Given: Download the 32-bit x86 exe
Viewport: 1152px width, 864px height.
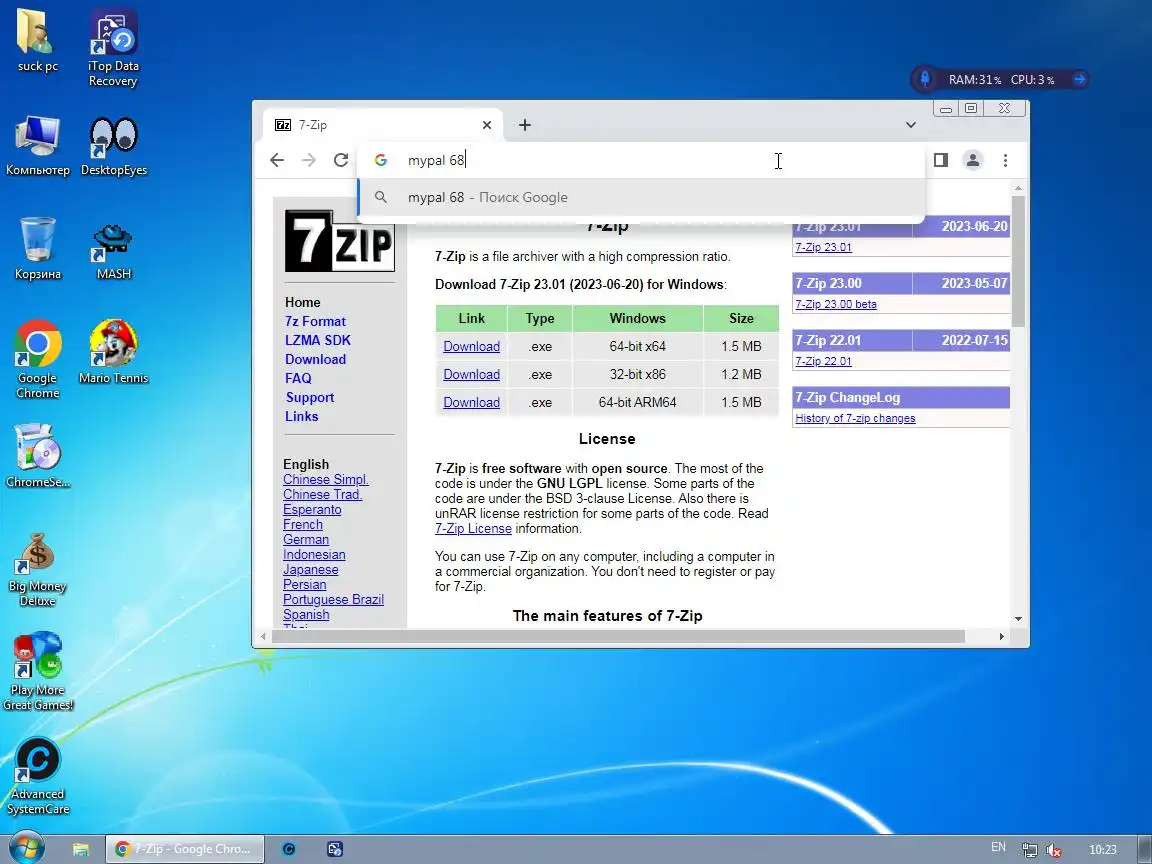Looking at the screenshot, I should pyautogui.click(x=472, y=374).
